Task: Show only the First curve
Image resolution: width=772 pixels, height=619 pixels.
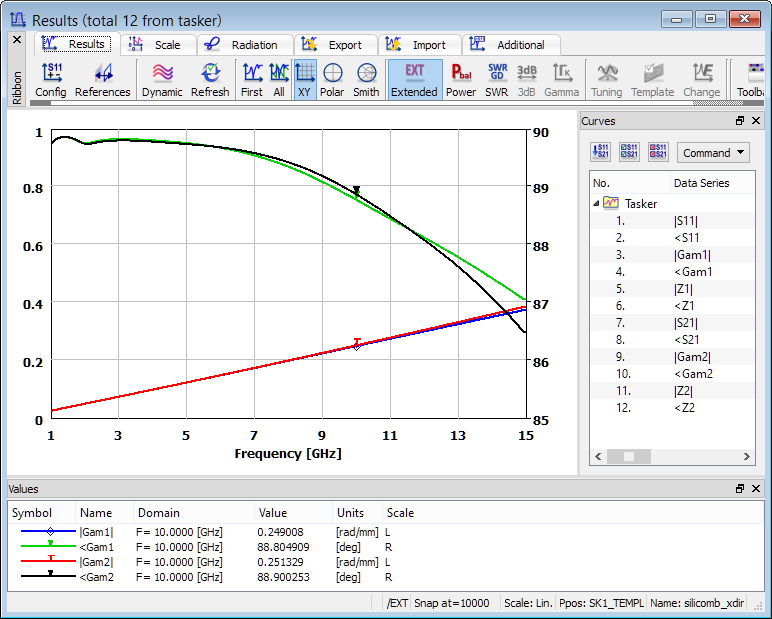Action: click(x=252, y=79)
